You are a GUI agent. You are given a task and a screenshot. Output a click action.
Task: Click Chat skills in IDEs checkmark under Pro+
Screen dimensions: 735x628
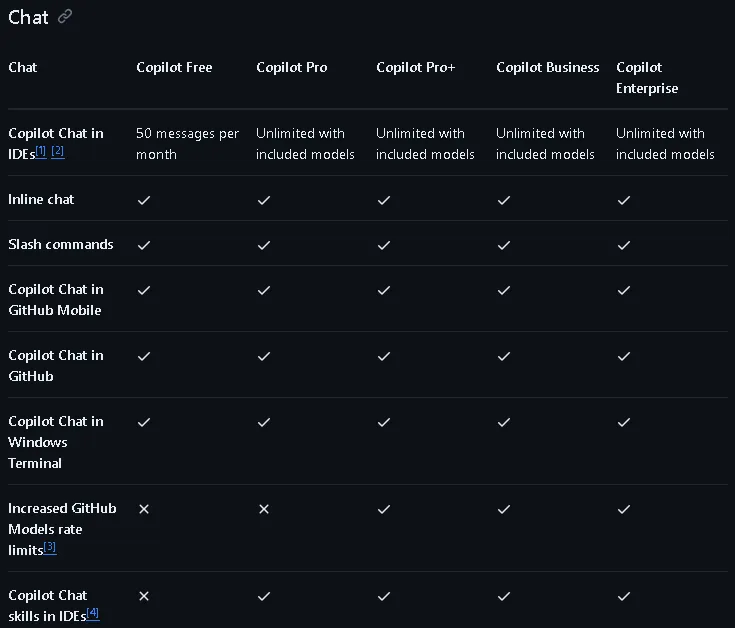[x=384, y=596]
